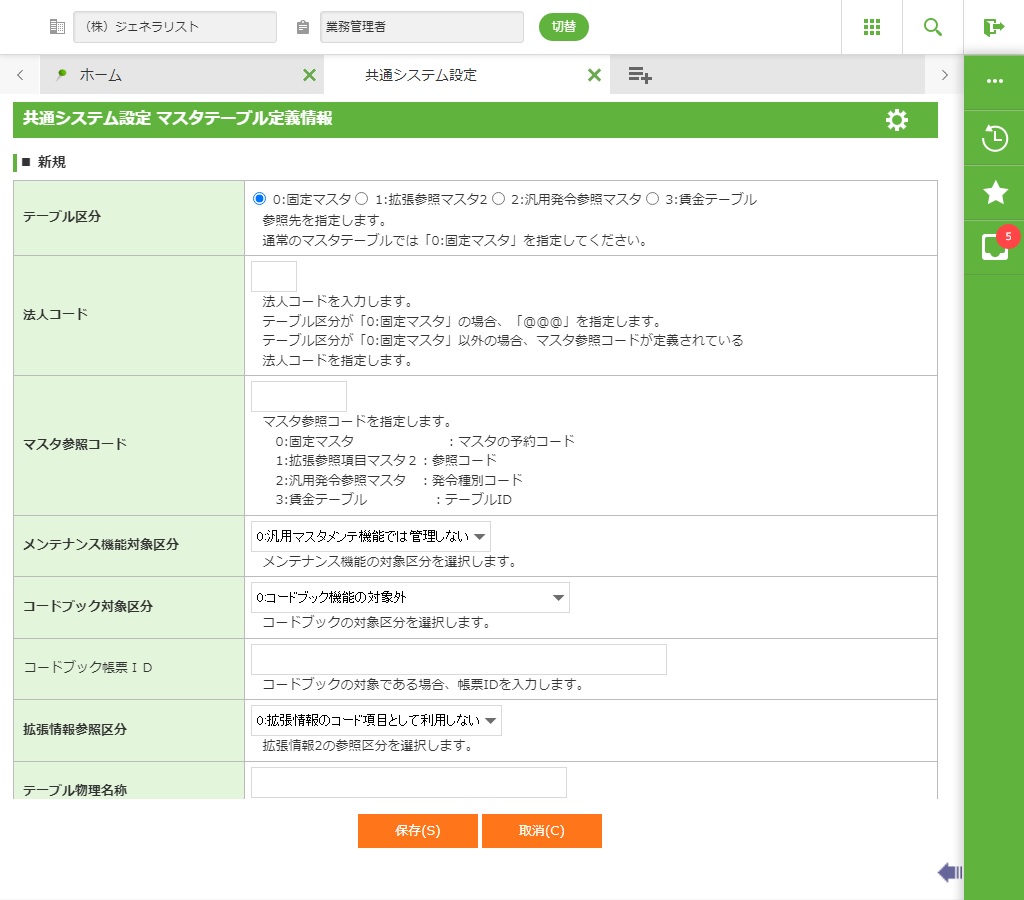Click the 取消(C) button
This screenshot has width=1024, height=900.
click(x=541, y=831)
